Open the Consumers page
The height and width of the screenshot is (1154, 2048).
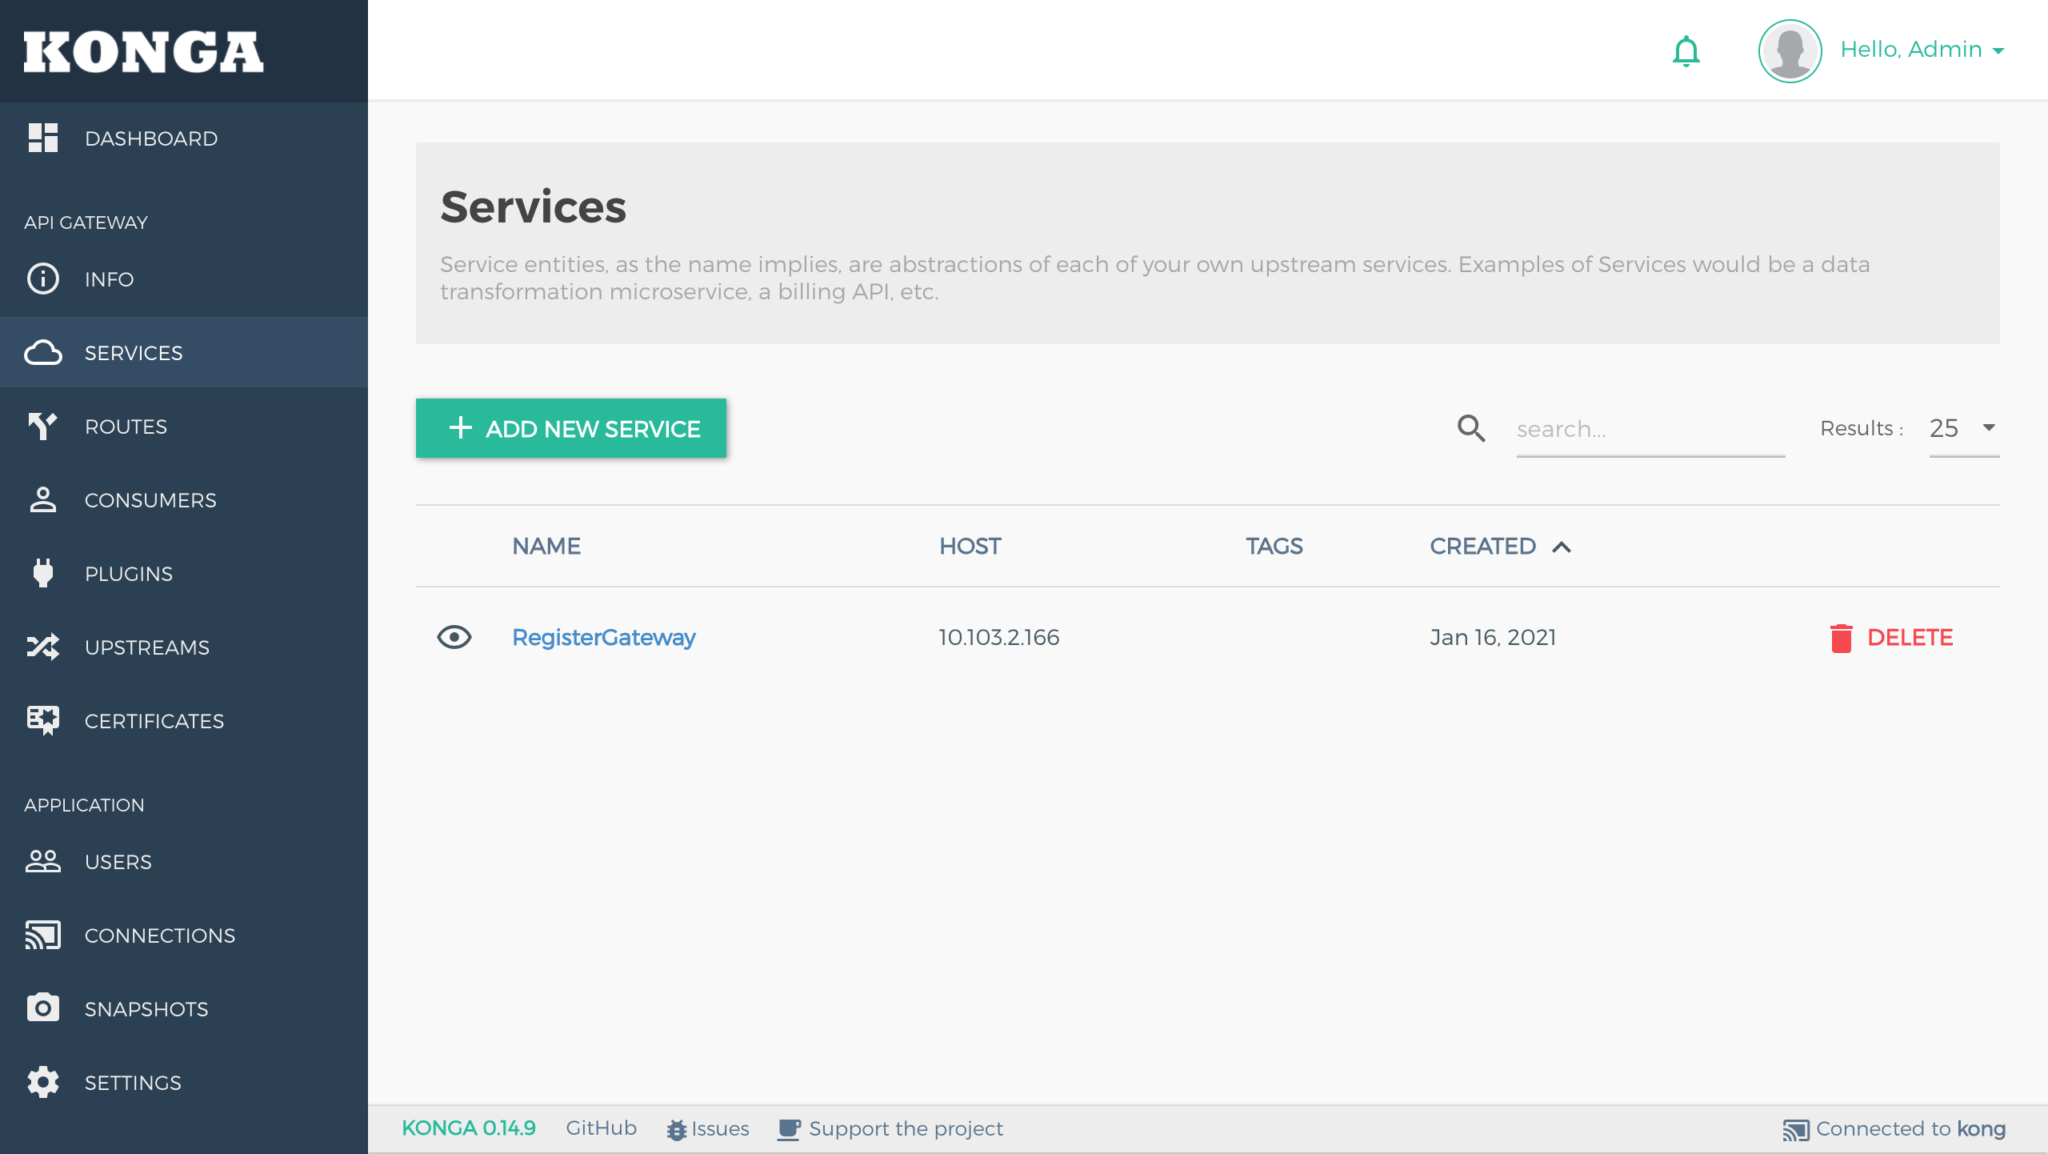150,500
